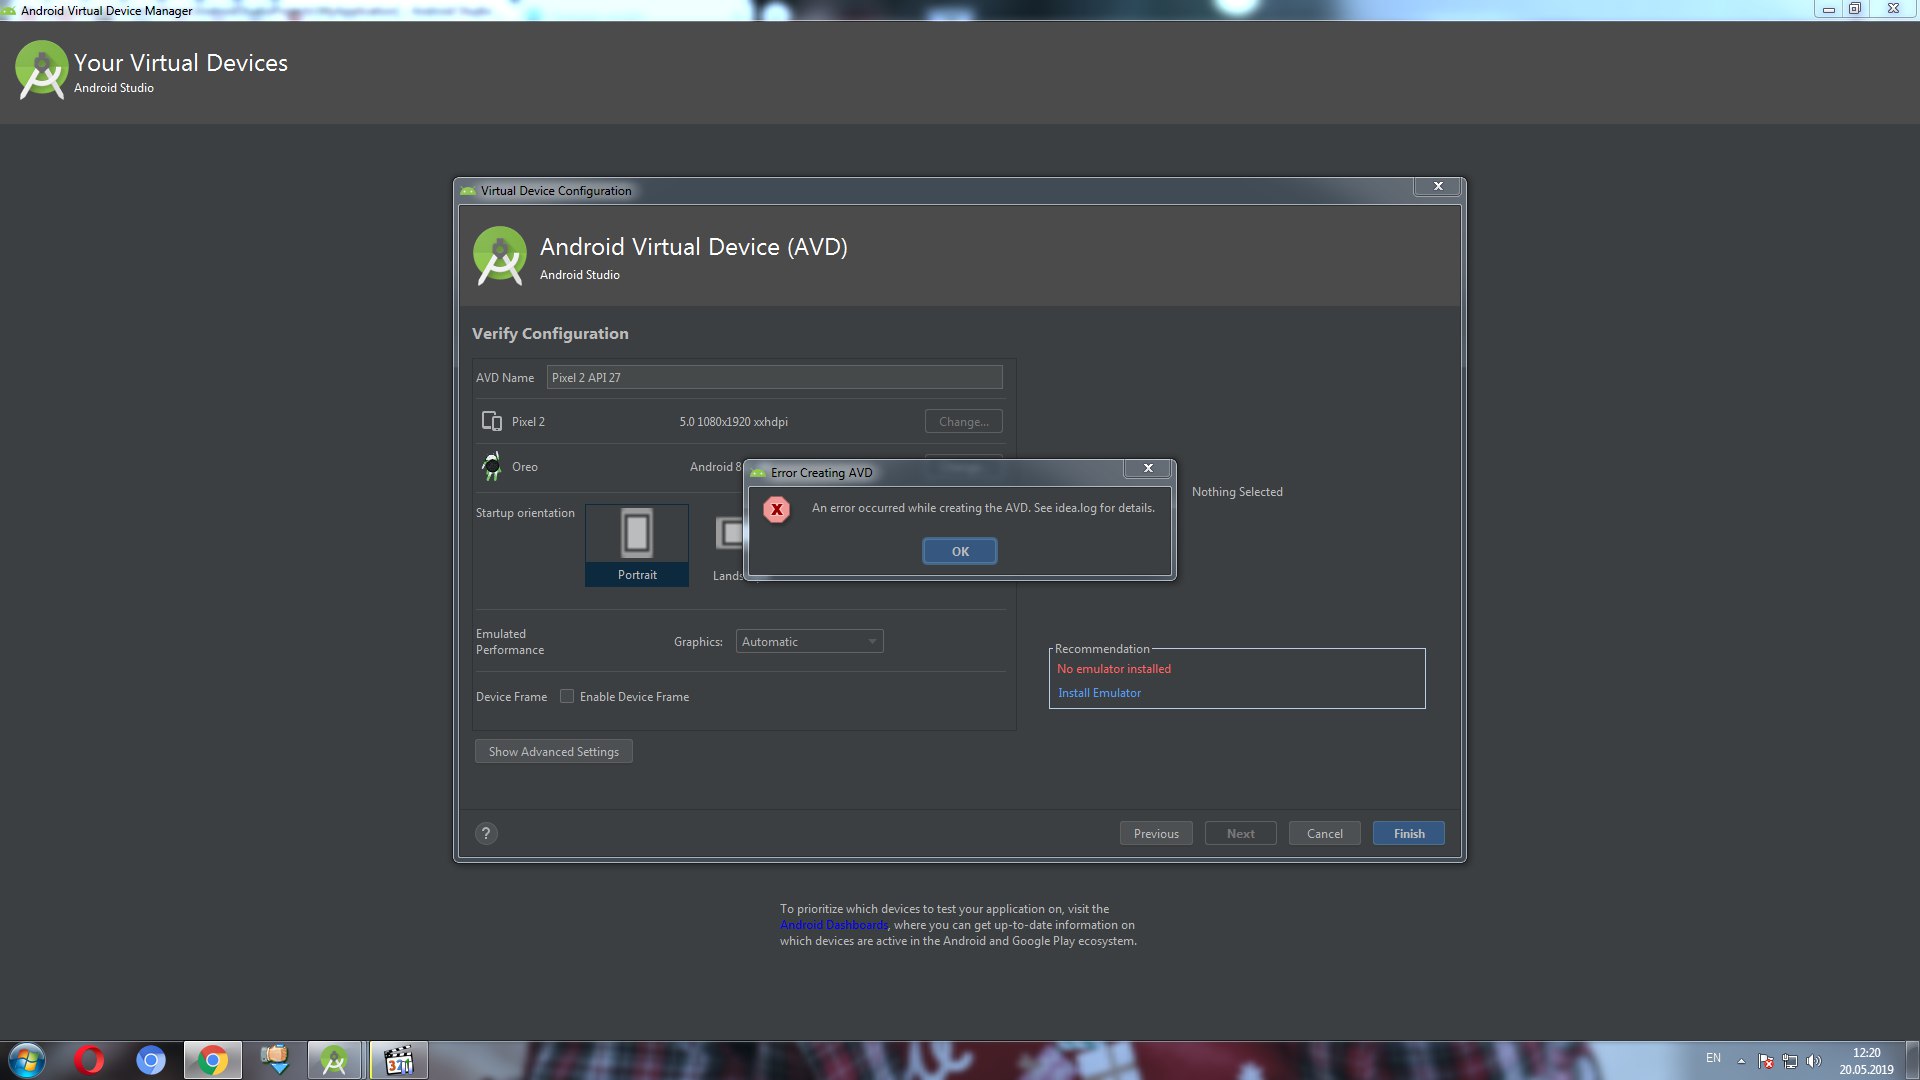Open Opera from the taskbar
The width and height of the screenshot is (1920, 1080).
pyautogui.click(x=89, y=1060)
